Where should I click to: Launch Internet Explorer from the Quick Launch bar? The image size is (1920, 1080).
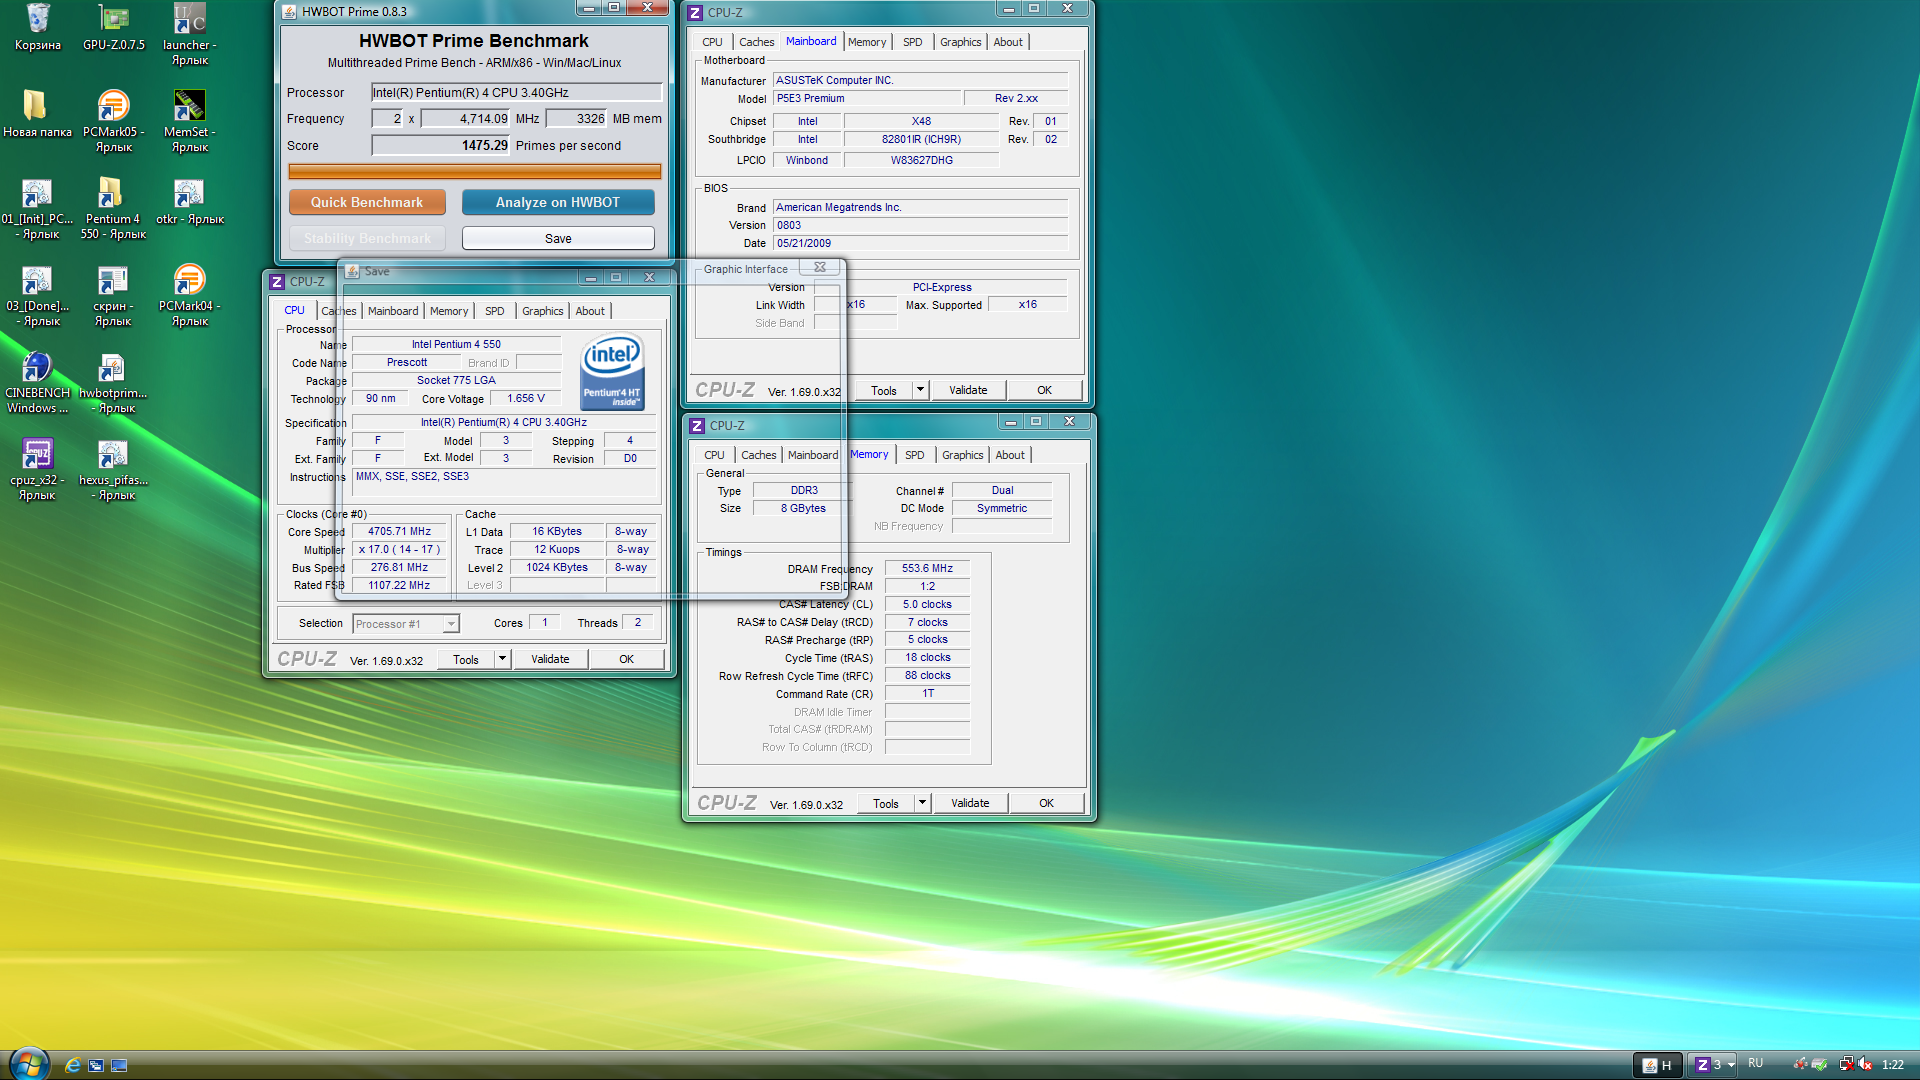click(x=72, y=1065)
